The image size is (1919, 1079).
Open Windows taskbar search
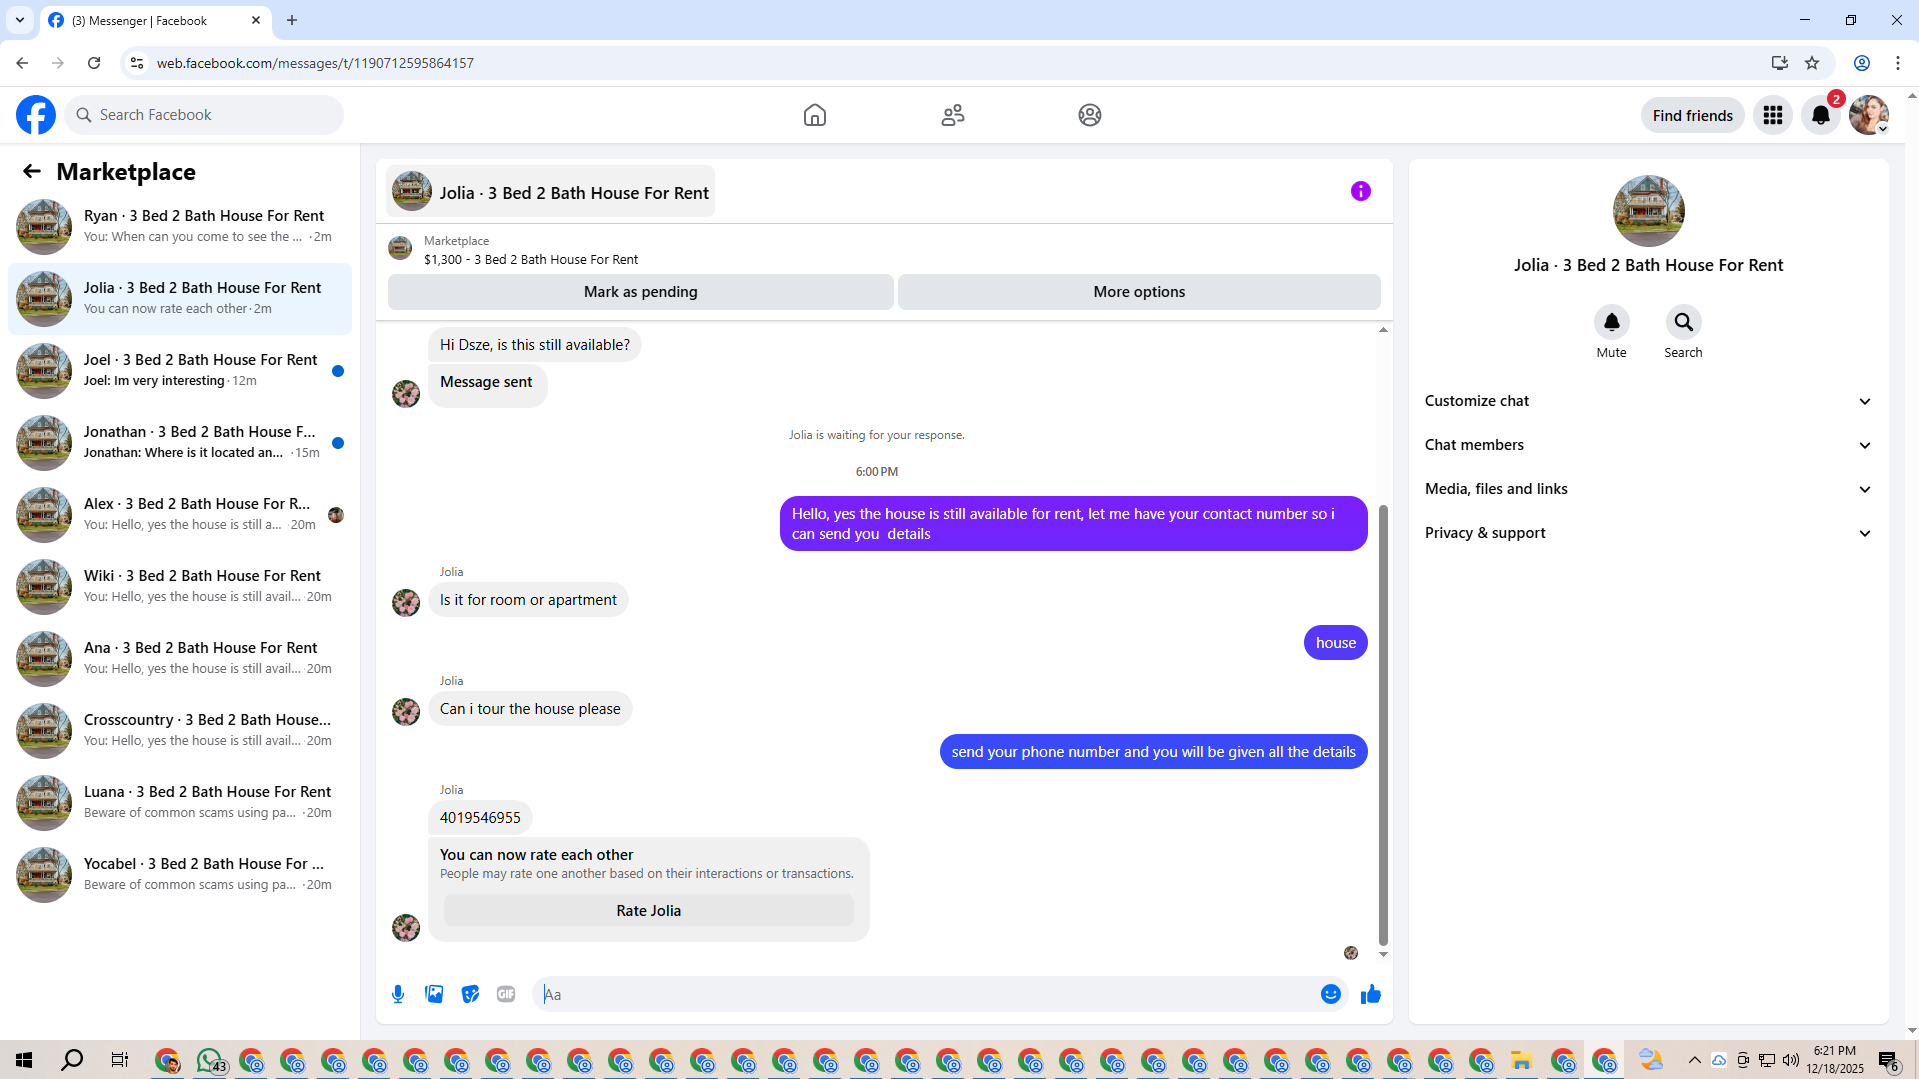(72, 1060)
